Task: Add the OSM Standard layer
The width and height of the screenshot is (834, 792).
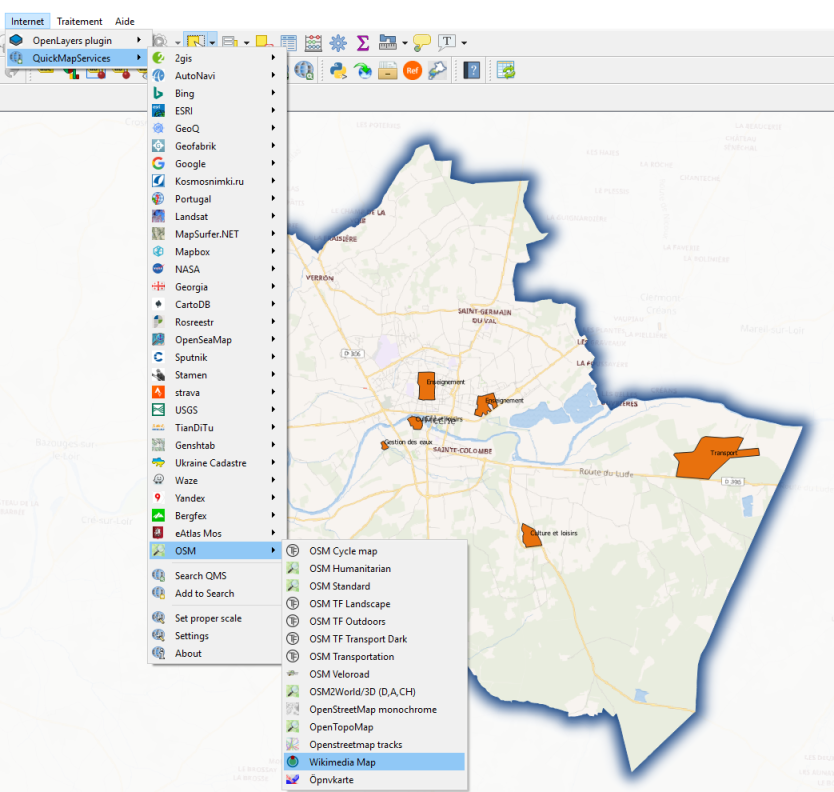Action: click(374, 586)
